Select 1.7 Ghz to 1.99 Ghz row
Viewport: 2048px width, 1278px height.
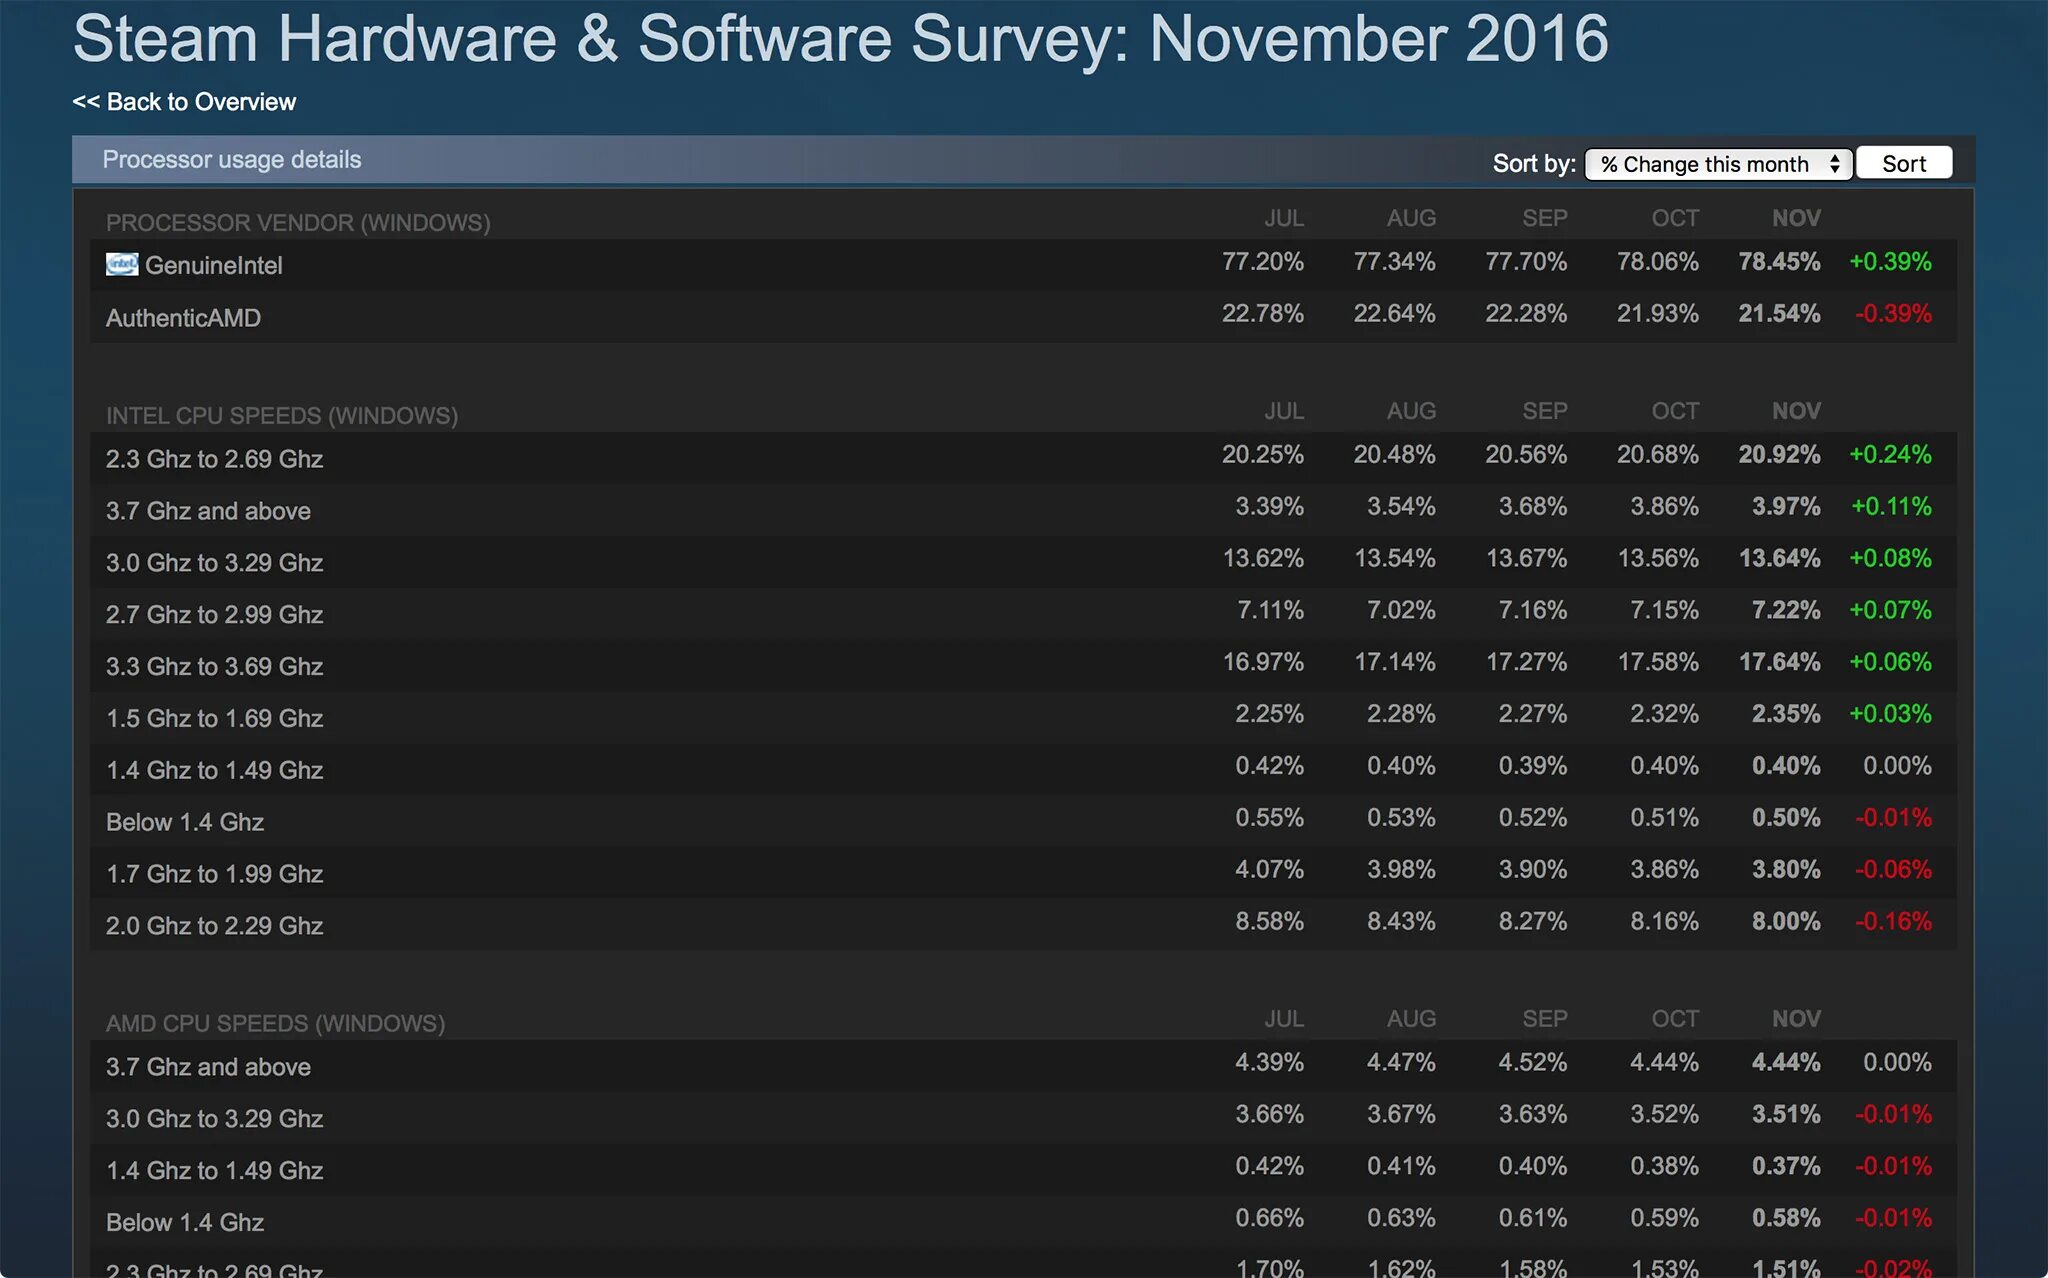[1023, 874]
